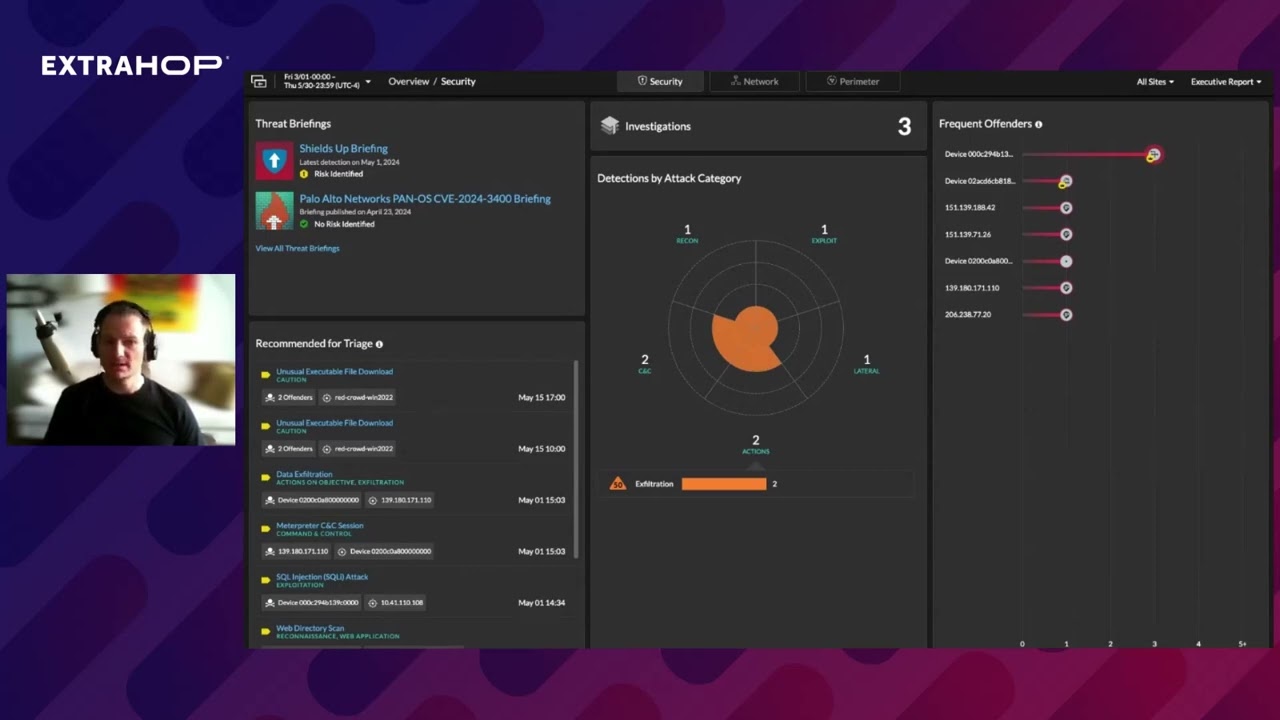Open the Investigations count of 3

click(904, 127)
